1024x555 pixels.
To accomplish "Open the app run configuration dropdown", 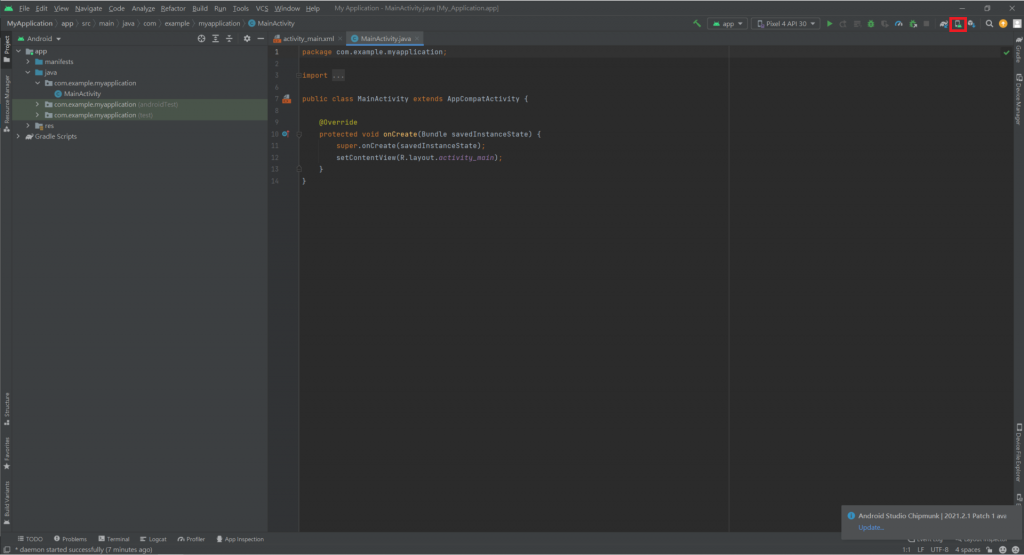I will pos(727,23).
